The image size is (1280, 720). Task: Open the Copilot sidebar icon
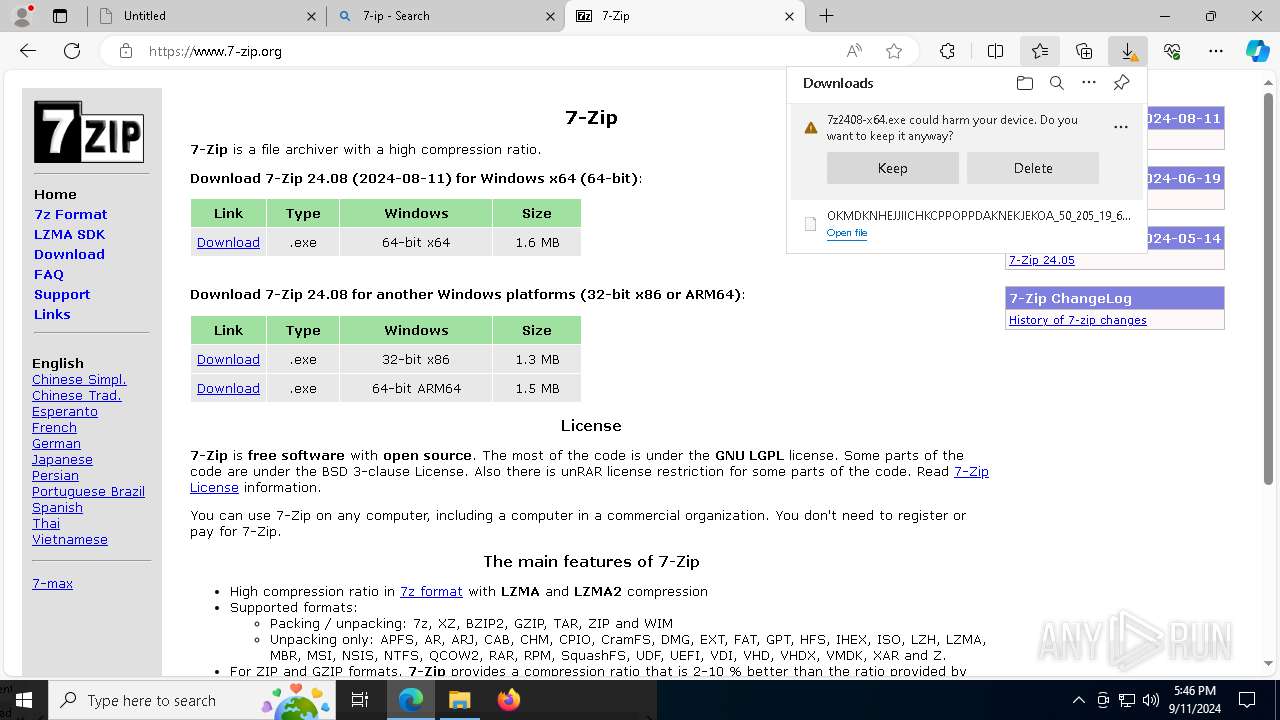(x=1257, y=51)
